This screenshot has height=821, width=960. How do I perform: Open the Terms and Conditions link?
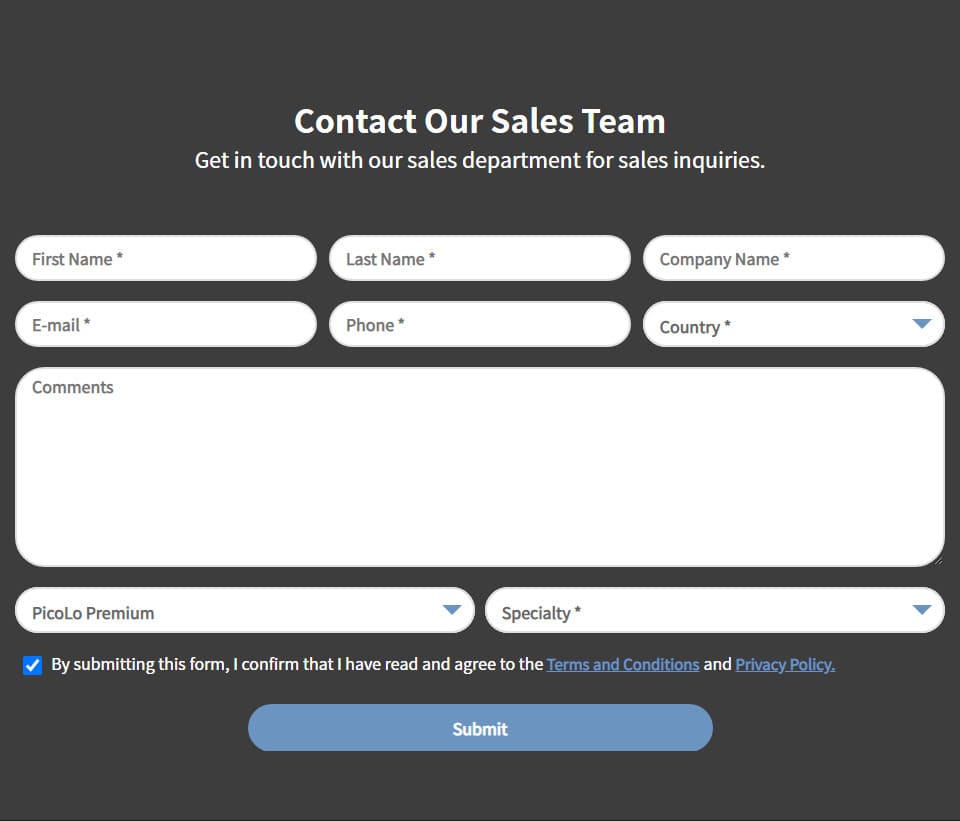(x=622, y=665)
